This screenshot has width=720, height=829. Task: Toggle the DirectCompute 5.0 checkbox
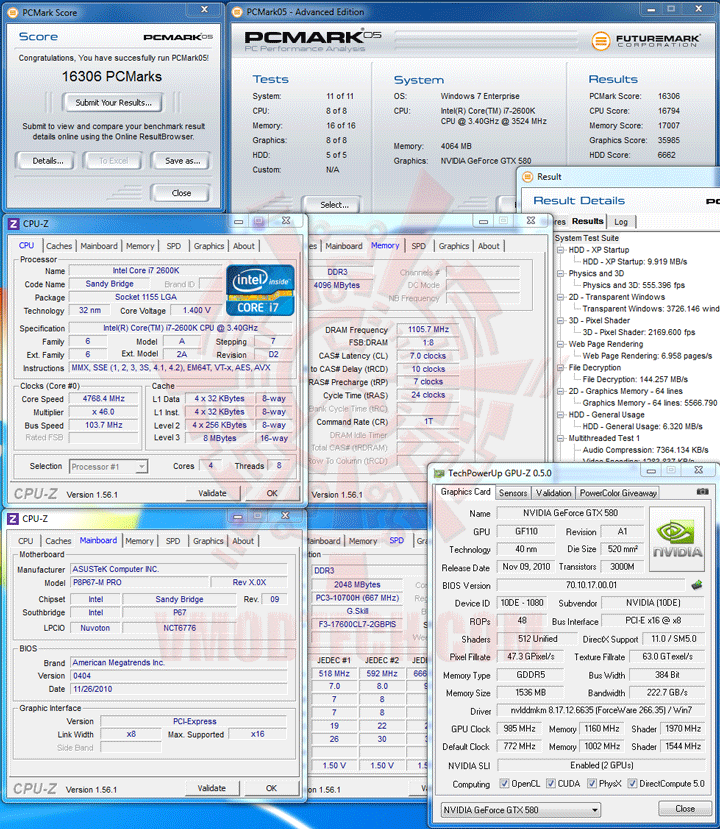click(x=632, y=784)
